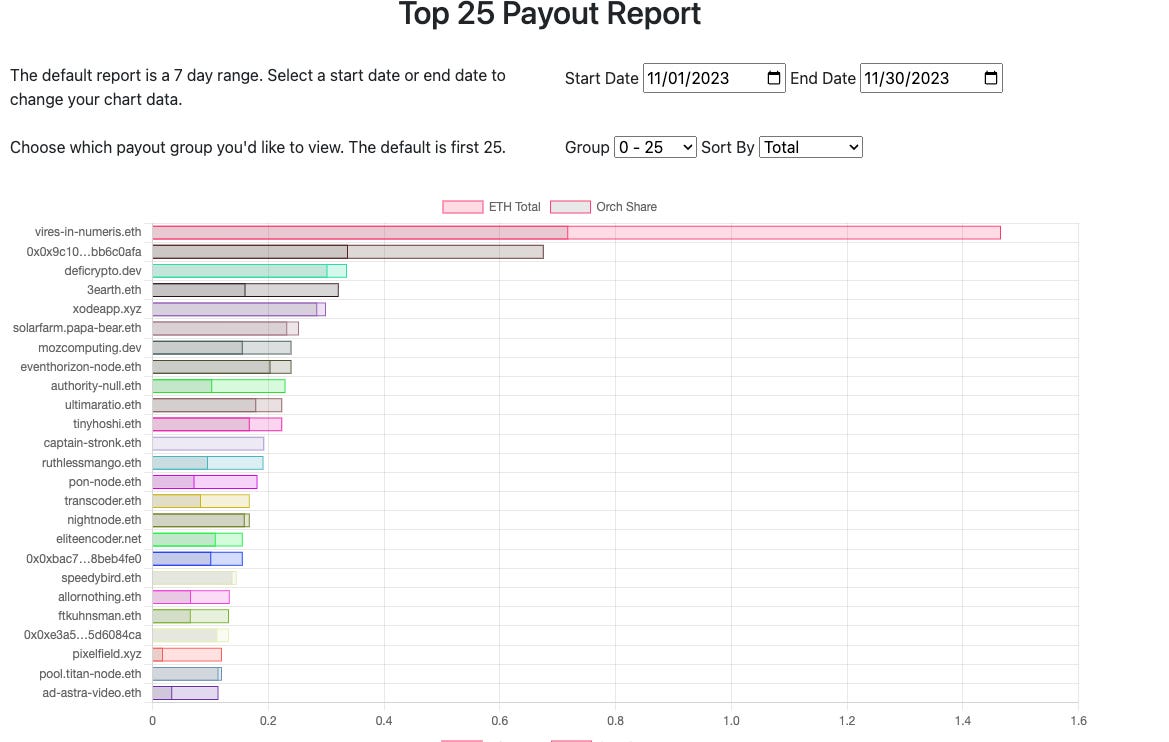Click the deficrypto.dev bar
Screen dimensions: 1169x742
click(250, 271)
